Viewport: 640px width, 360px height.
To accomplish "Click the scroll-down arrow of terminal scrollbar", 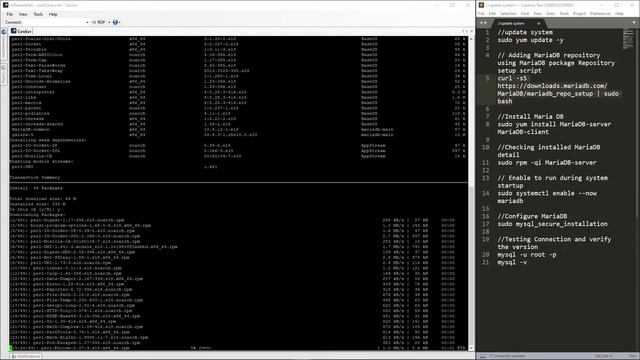I will (471, 349).
